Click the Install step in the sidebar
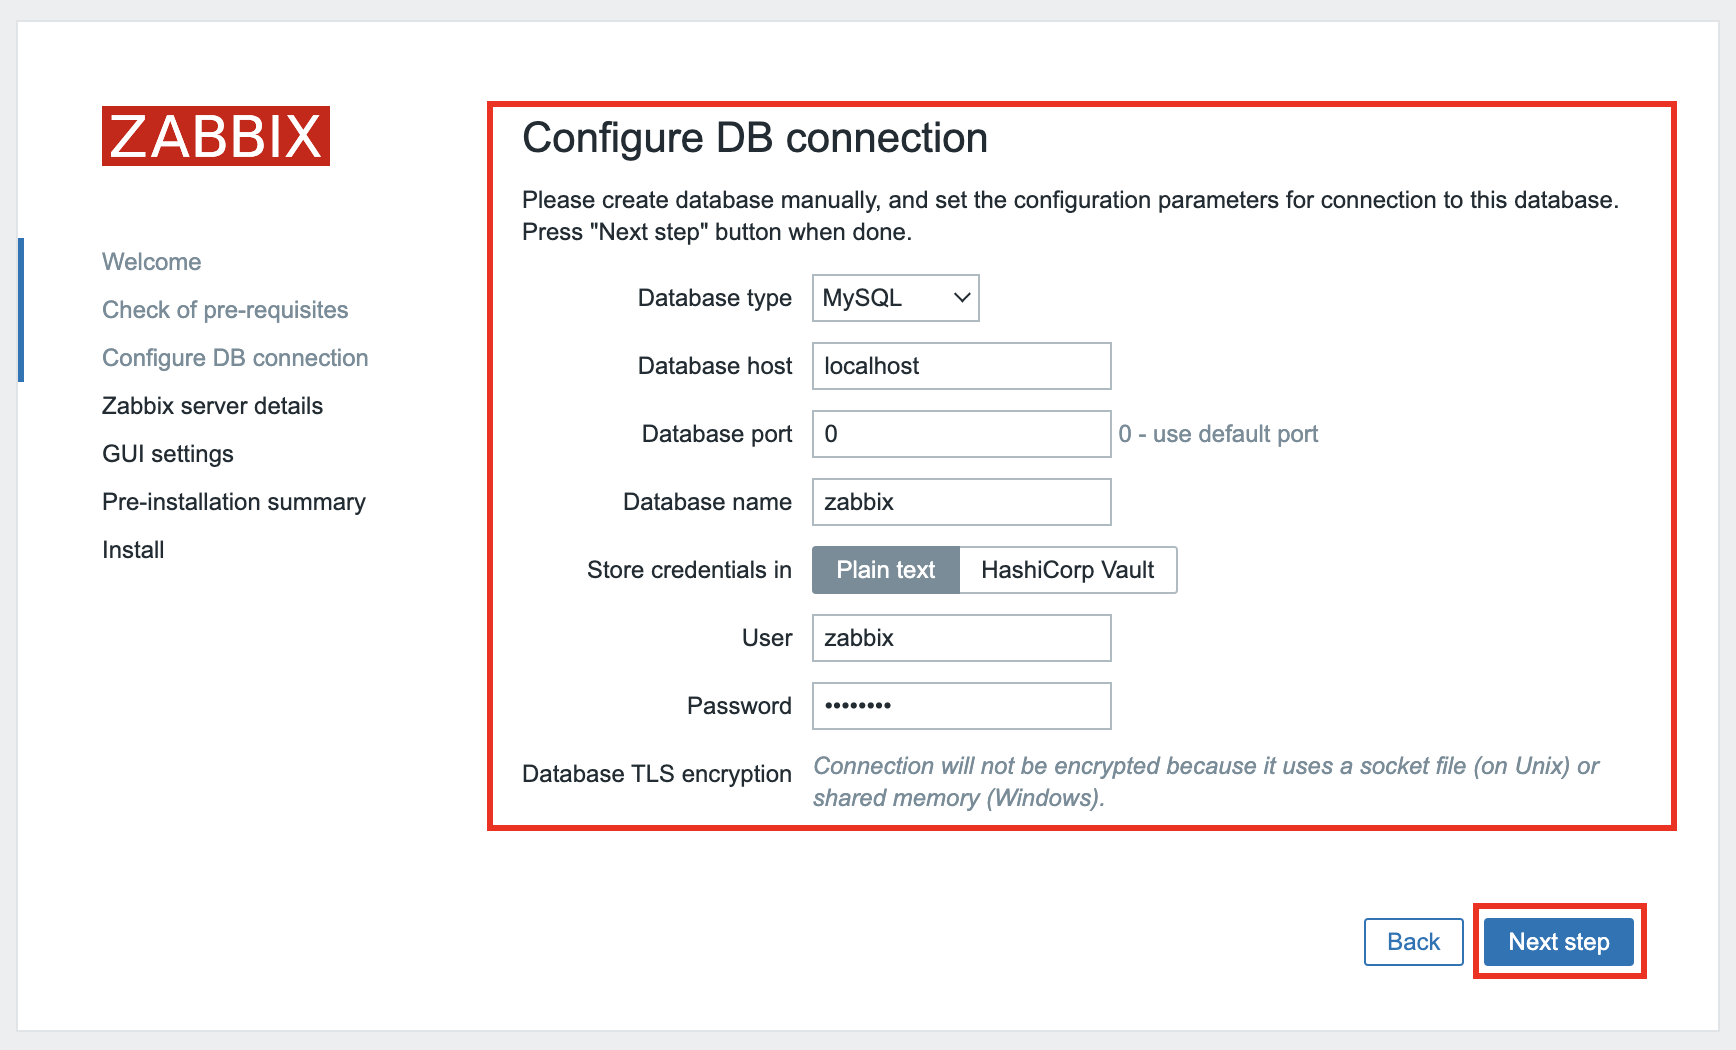This screenshot has width=1736, height=1050. pos(133,550)
